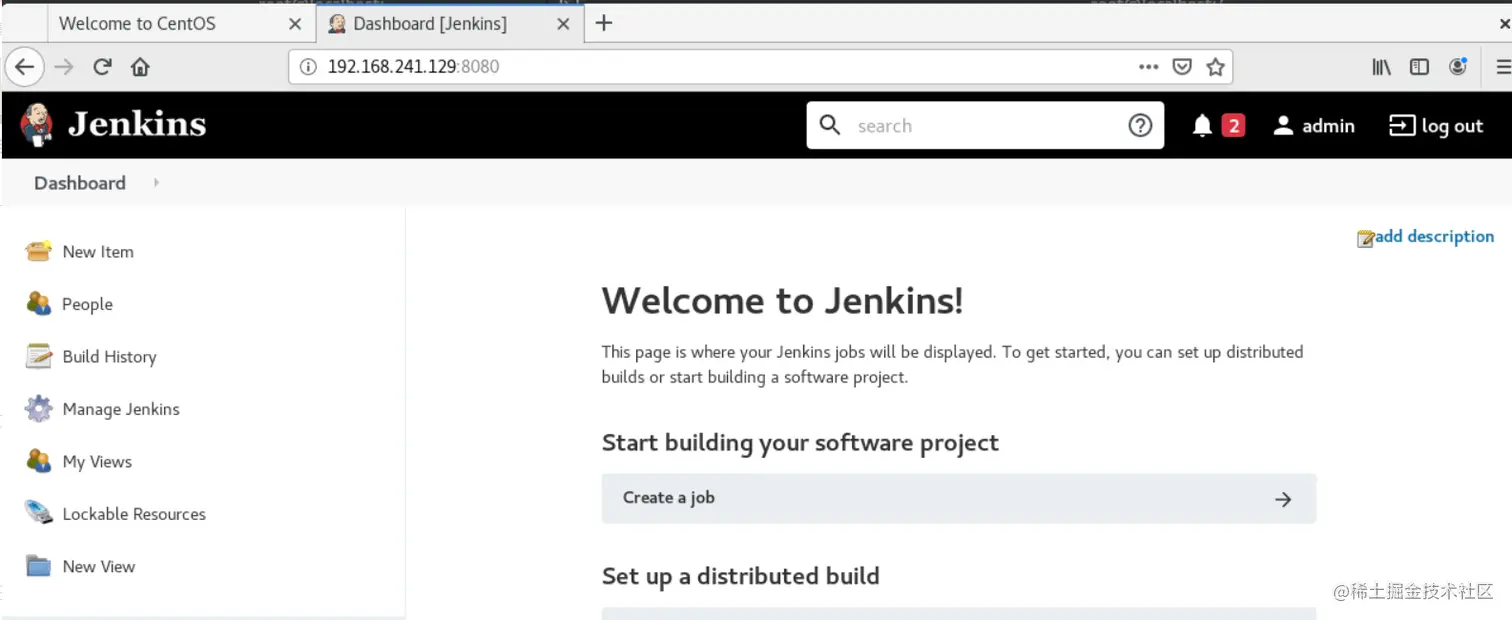
Task: Close the Dashboard [Jenkins] tab
Action: click(563, 23)
